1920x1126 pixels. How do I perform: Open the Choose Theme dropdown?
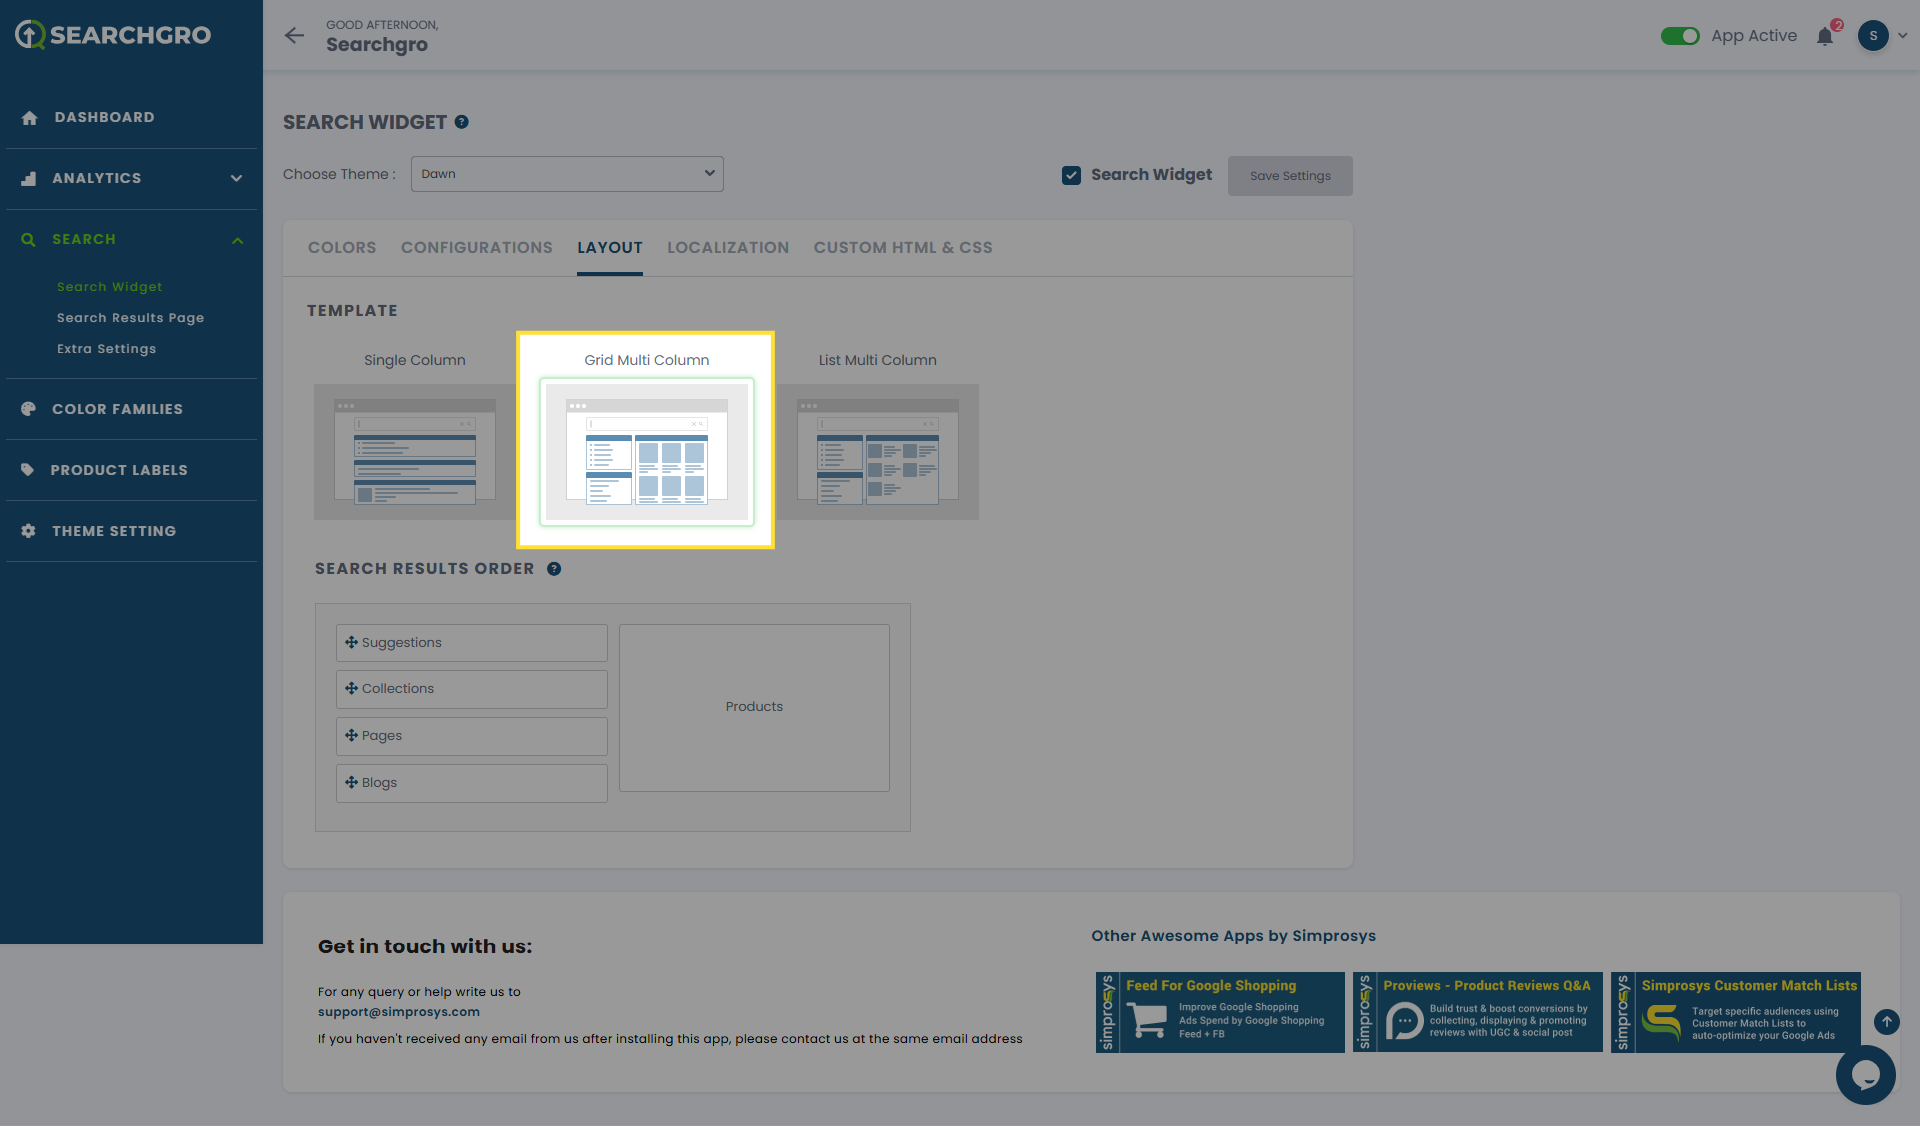pyautogui.click(x=567, y=174)
